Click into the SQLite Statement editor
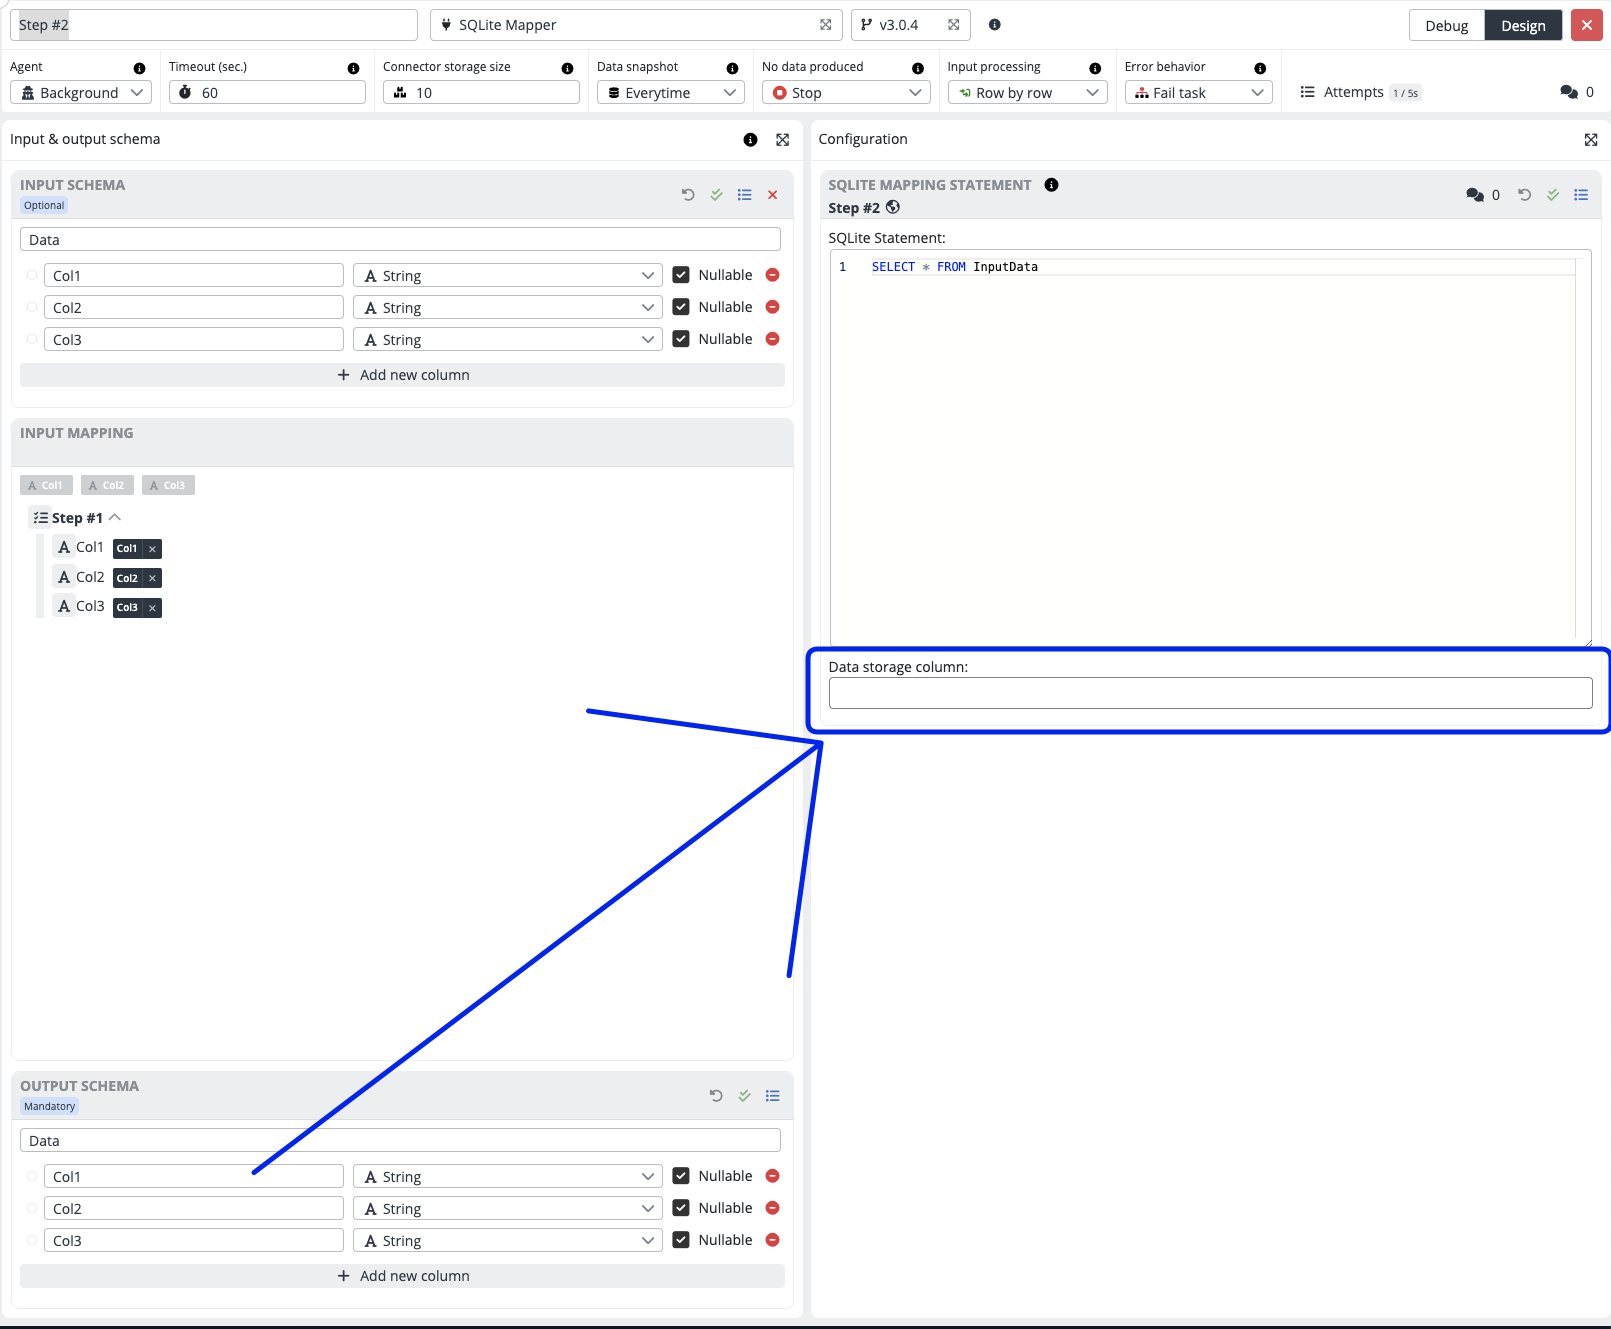 1210,447
